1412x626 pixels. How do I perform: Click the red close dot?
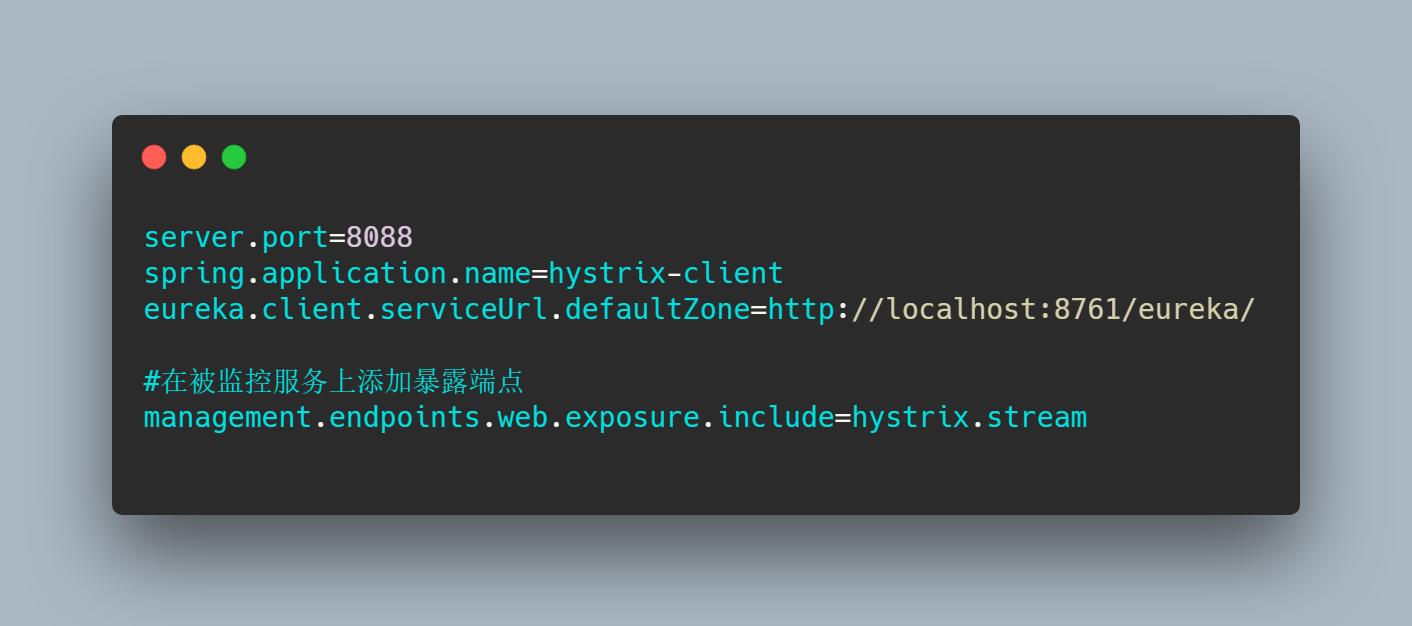[x=154, y=157]
